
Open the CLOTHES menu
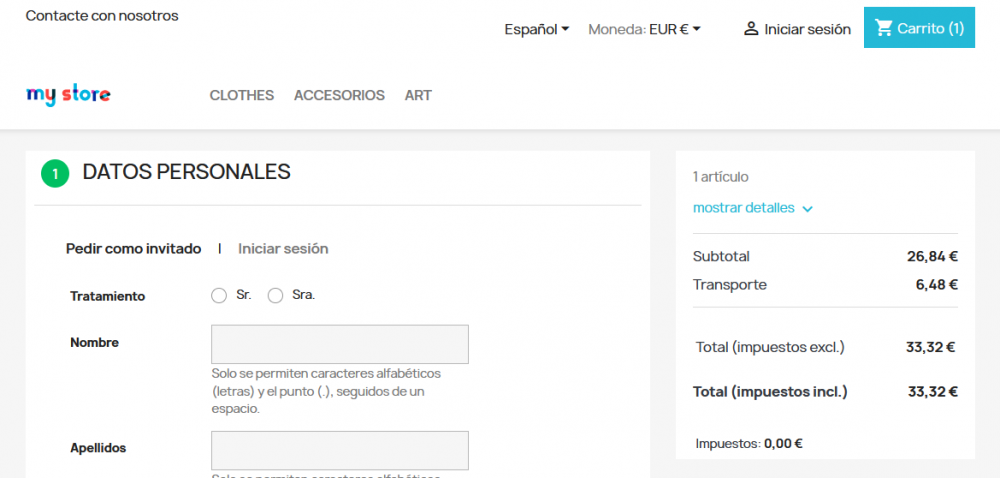pos(242,95)
